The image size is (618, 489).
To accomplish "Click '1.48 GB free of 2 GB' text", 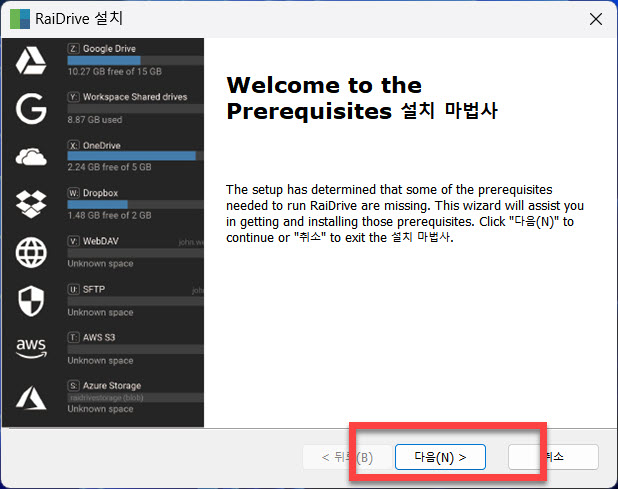I will (x=109, y=216).
